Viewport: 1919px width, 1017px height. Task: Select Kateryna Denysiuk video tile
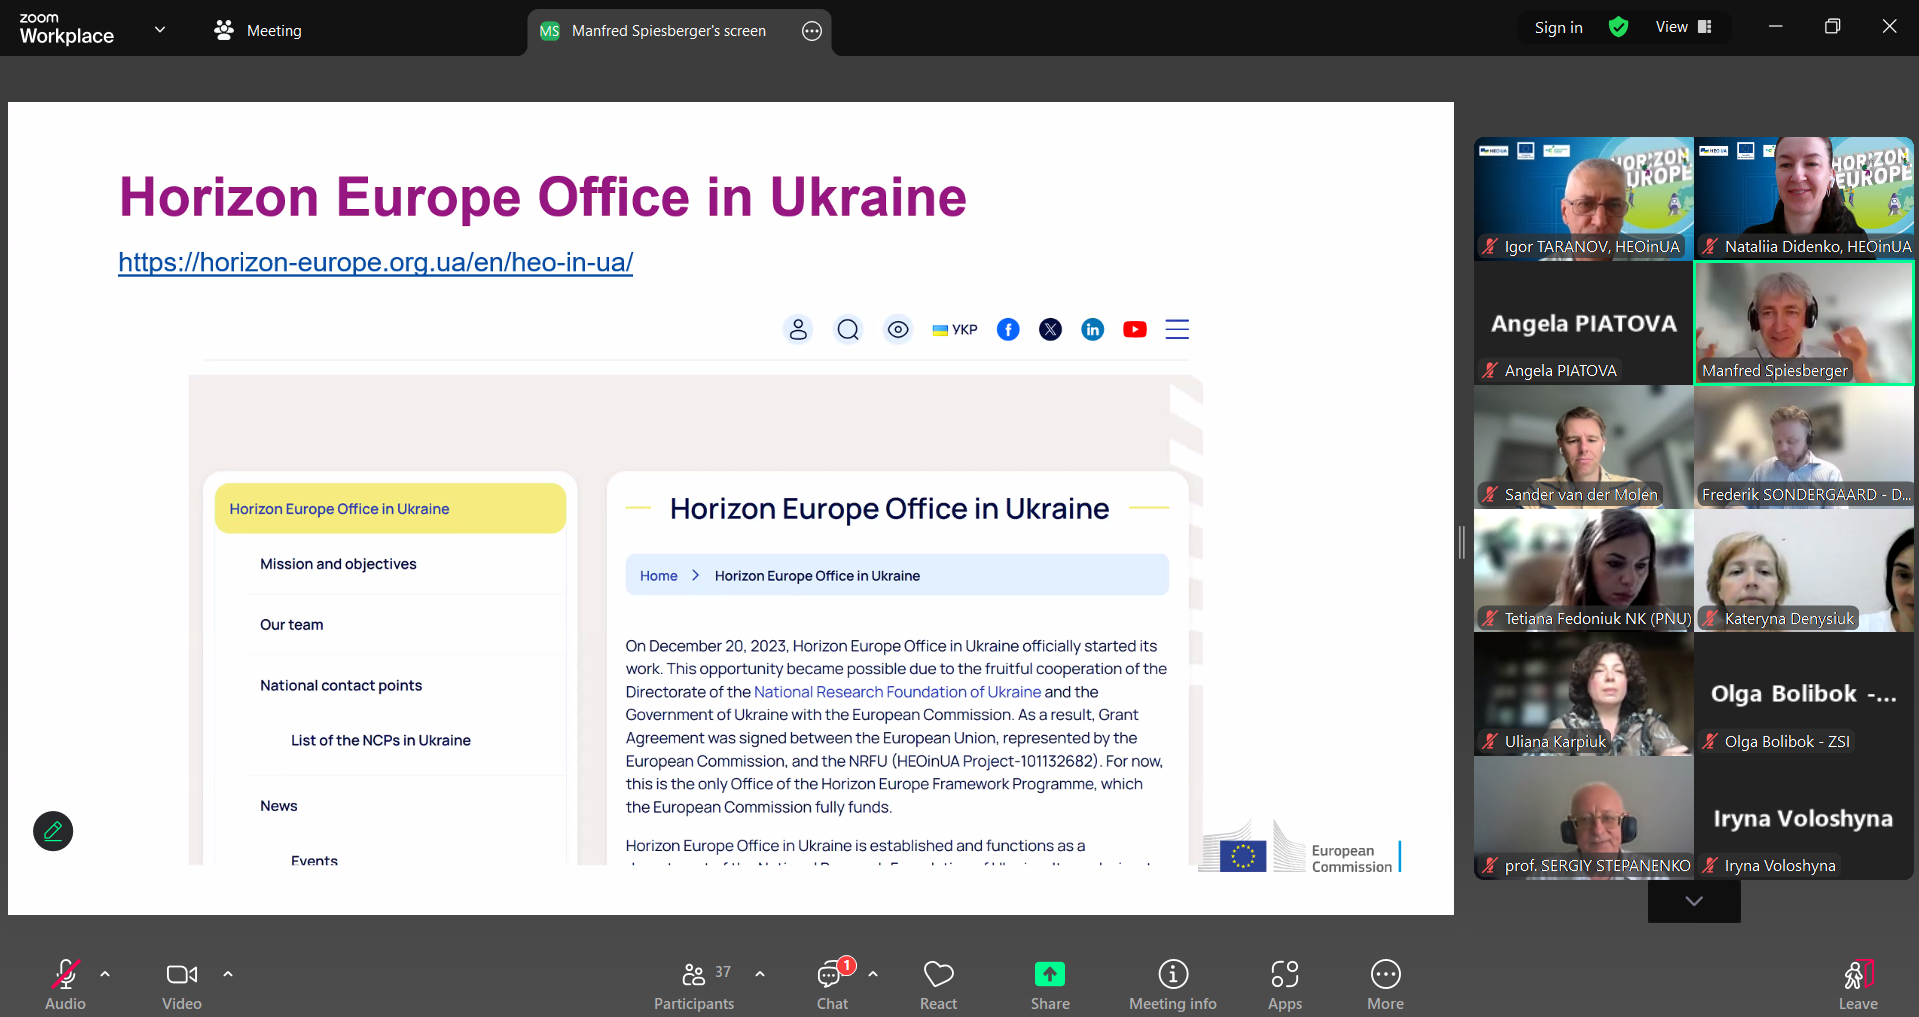click(1804, 571)
